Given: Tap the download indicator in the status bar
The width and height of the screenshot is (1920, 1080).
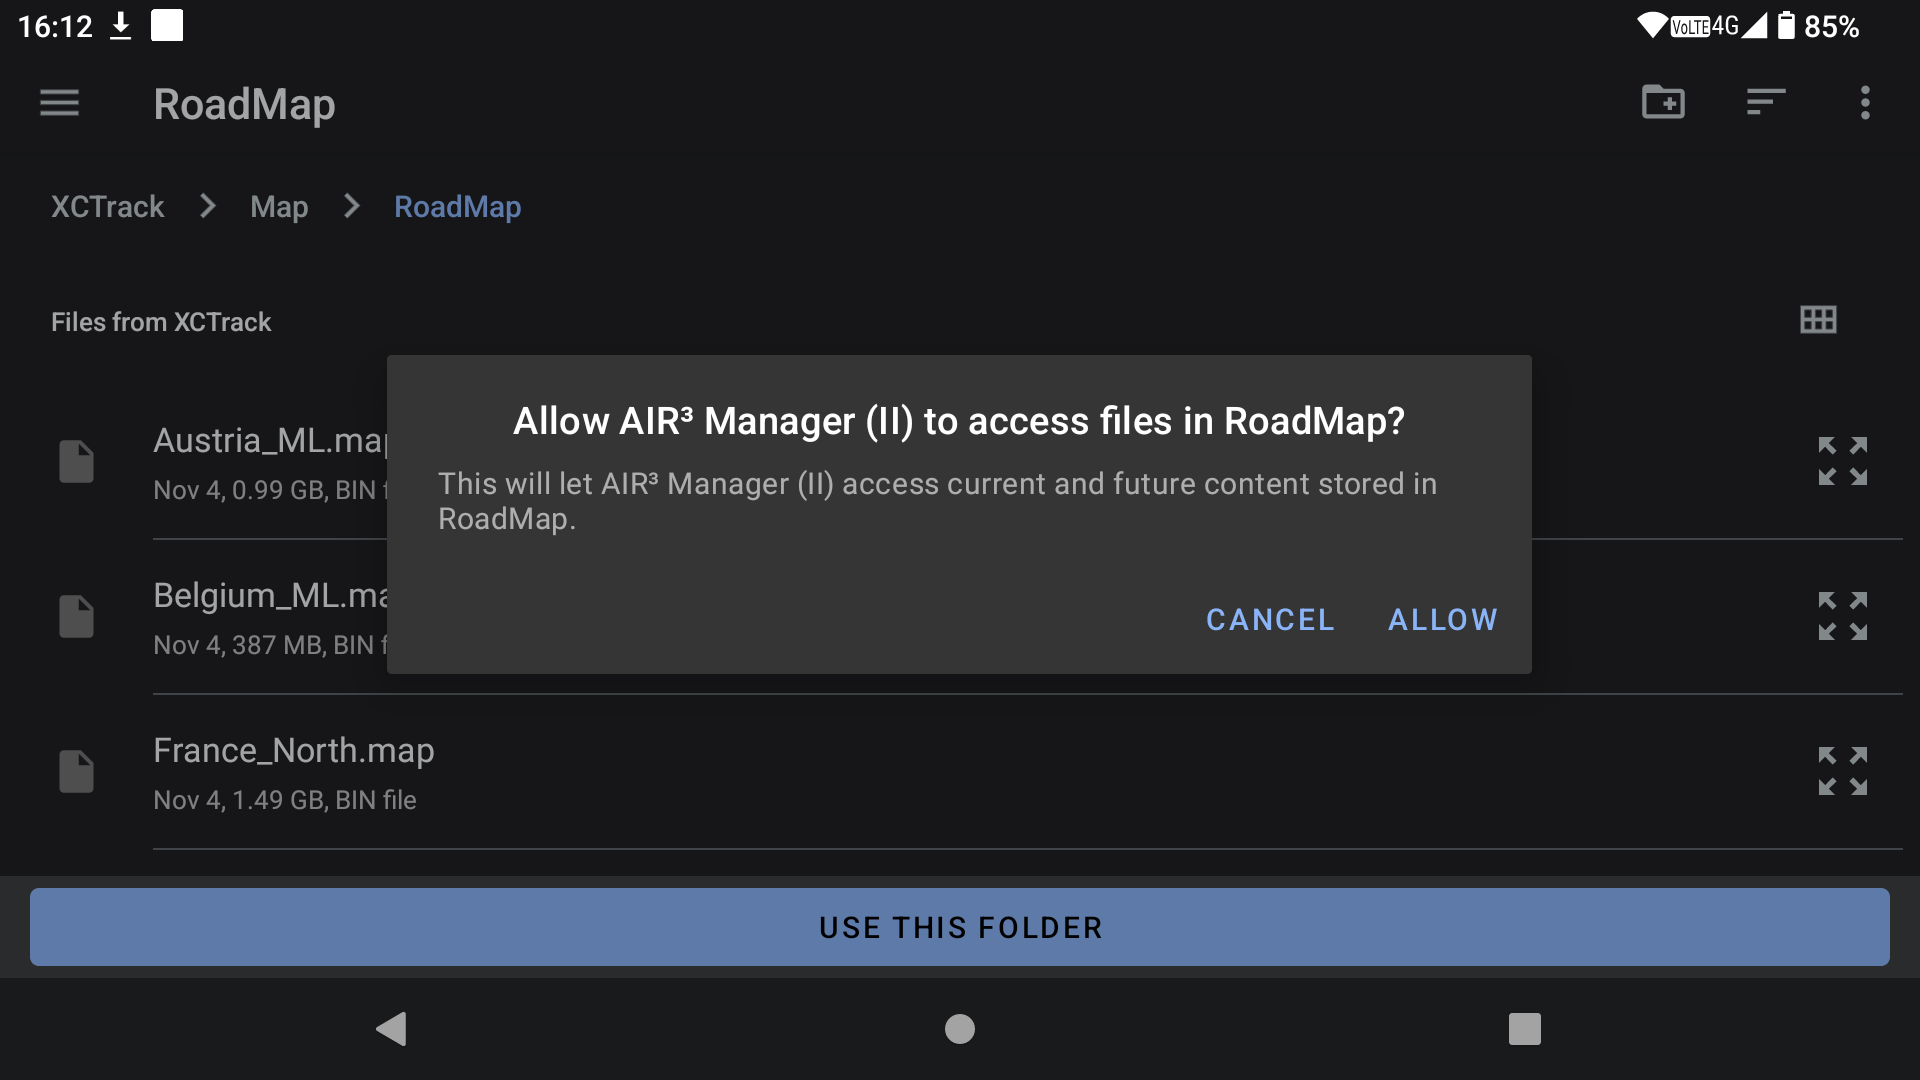Looking at the screenshot, I should pyautogui.click(x=120, y=26).
